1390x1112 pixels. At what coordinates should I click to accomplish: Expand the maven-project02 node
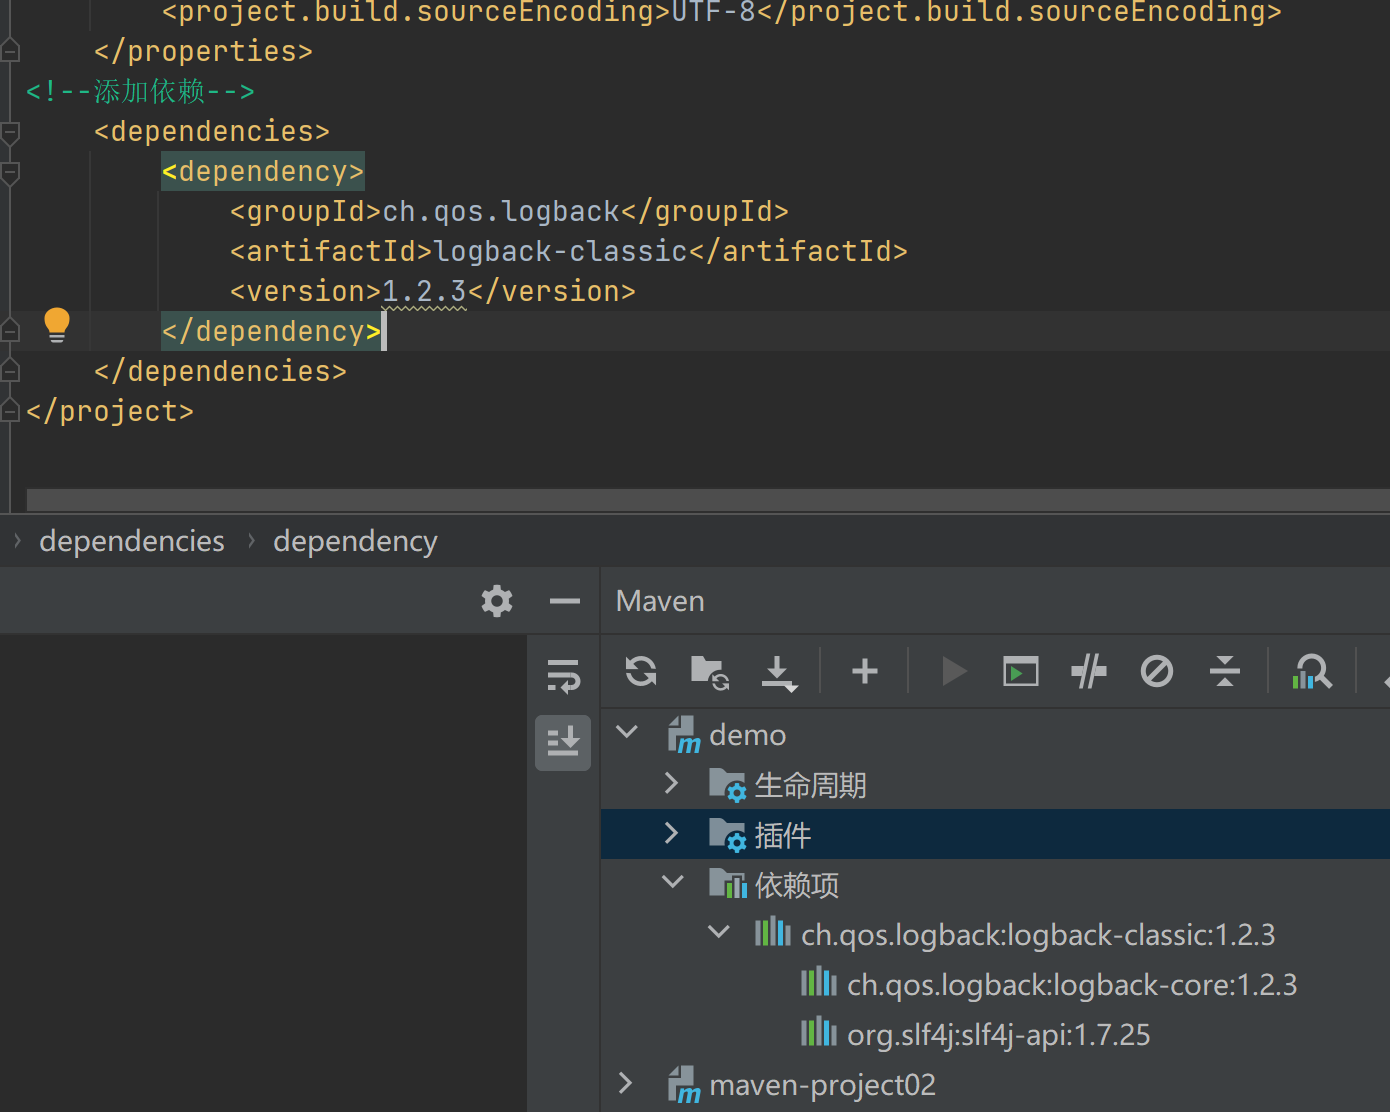(x=626, y=1083)
